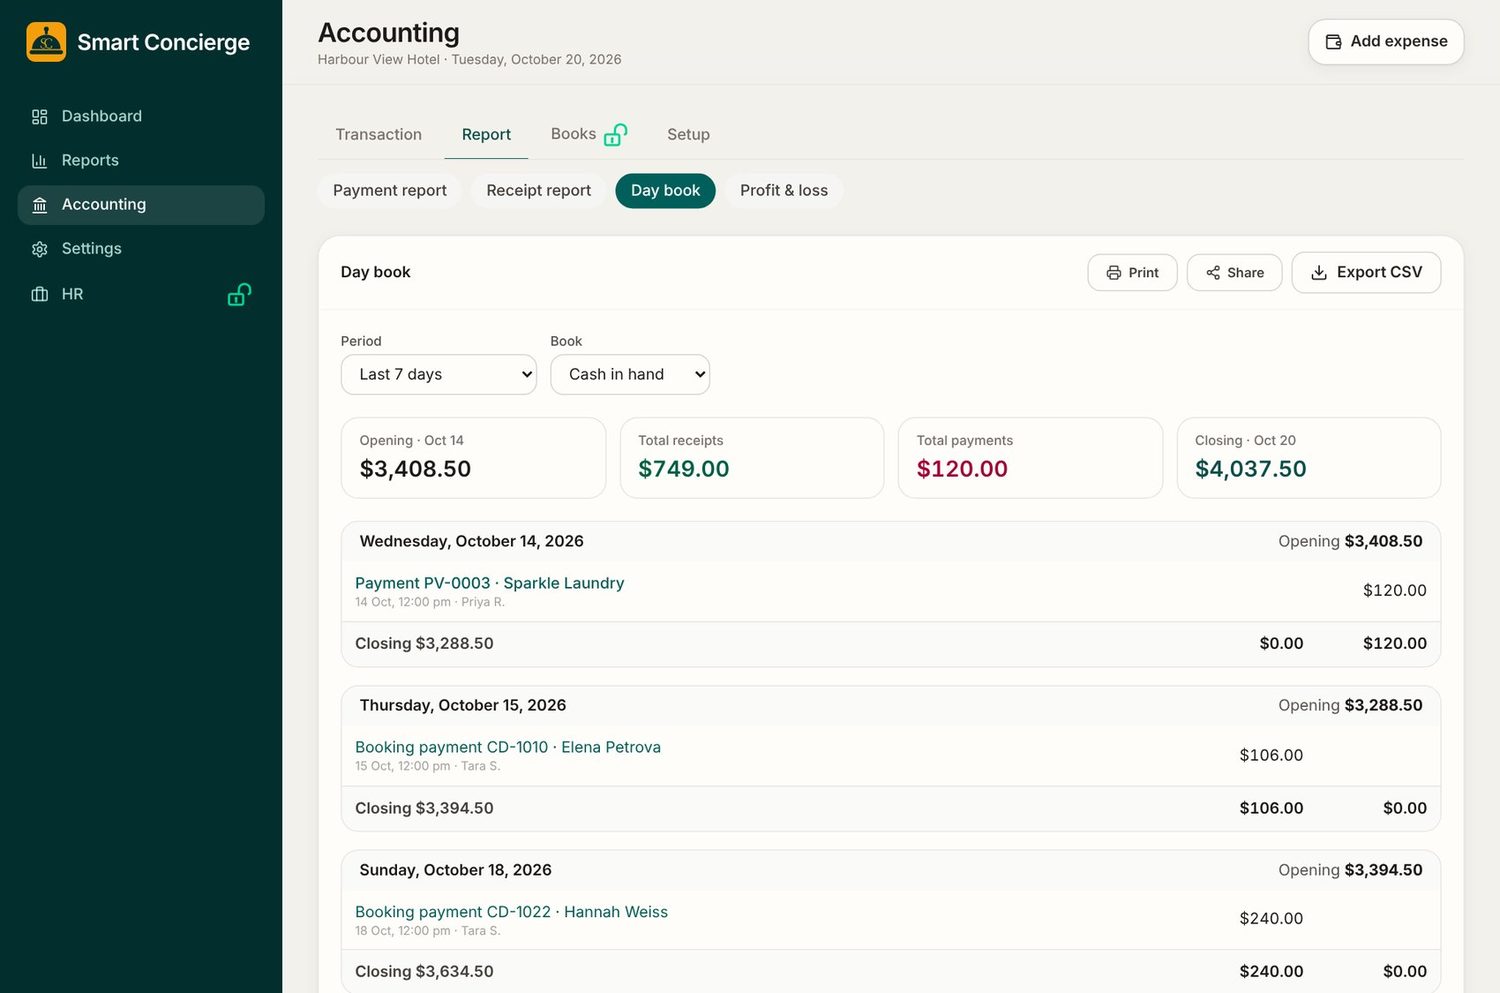Share the day book report
The width and height of the screenshot is (1500, 993).
1235,273
